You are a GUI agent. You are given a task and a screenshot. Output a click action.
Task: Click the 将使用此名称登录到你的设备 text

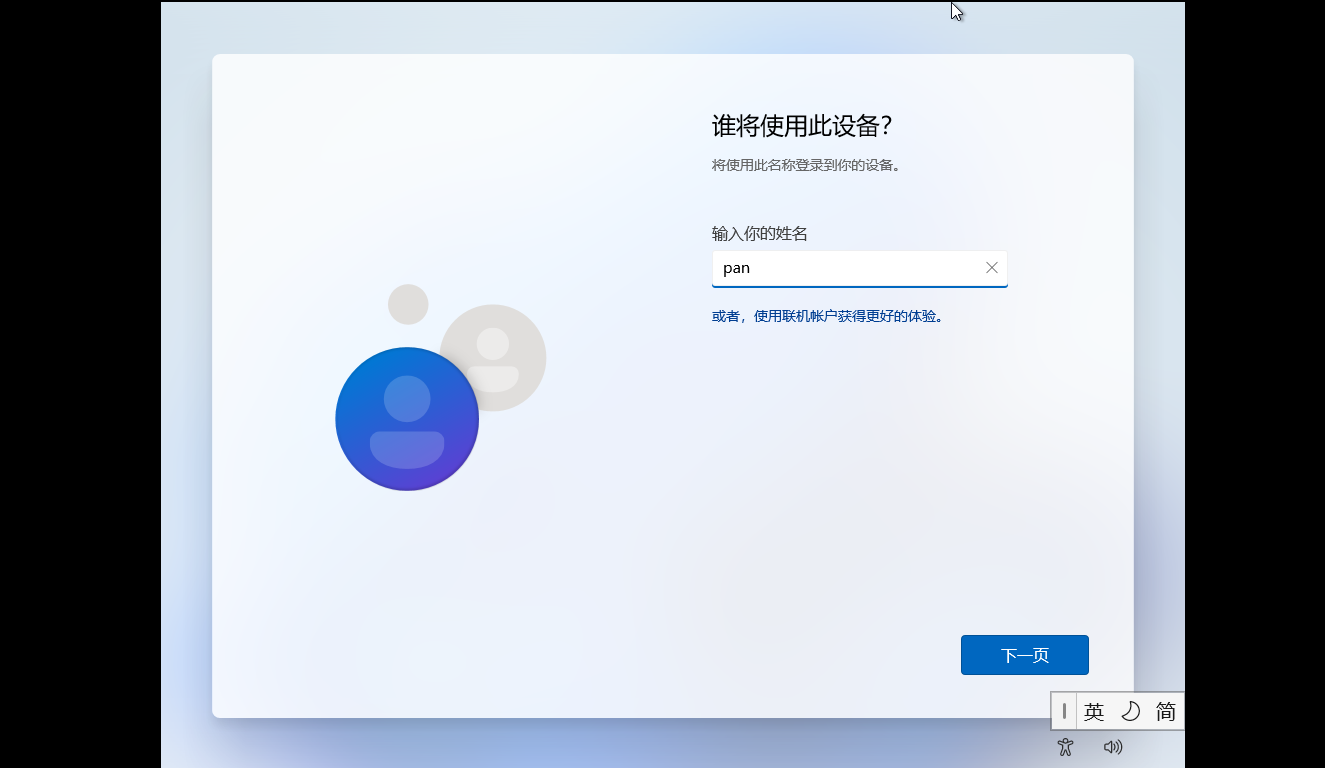(806, 166)
